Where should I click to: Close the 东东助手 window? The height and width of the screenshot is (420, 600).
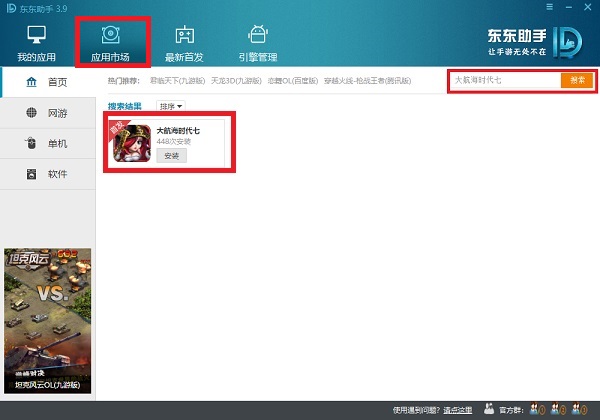[588, 7]
